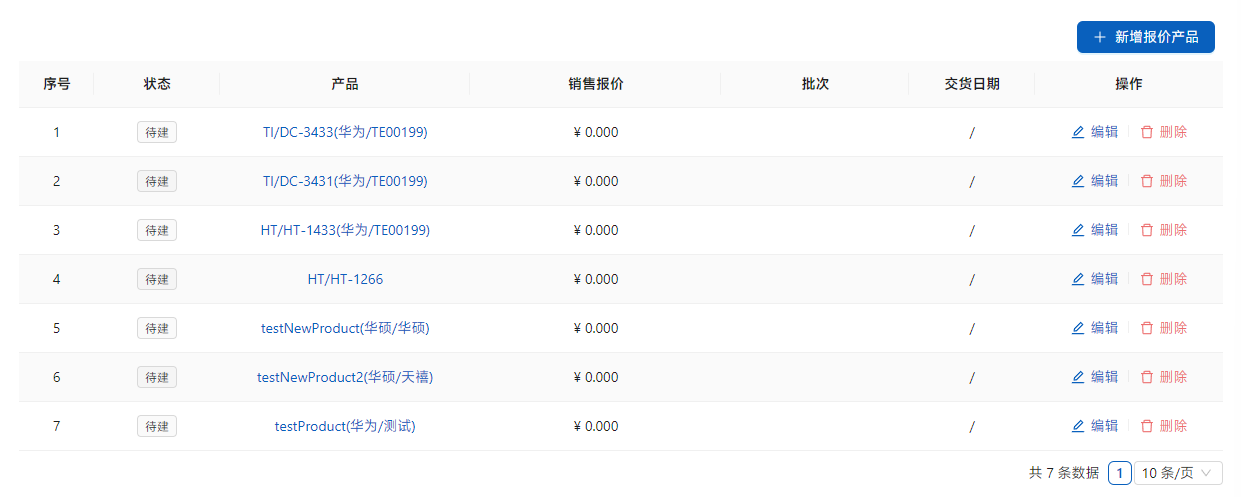Click the ¥ 0.000 price in row 4

pos(596,279)
